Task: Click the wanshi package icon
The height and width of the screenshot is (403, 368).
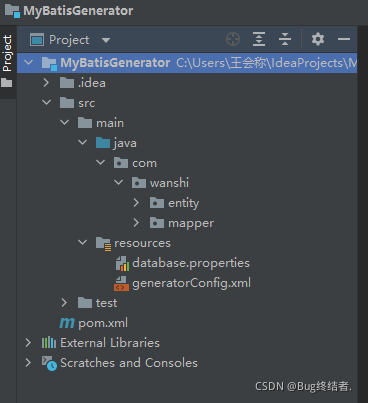Action: (x=139, y=183)
